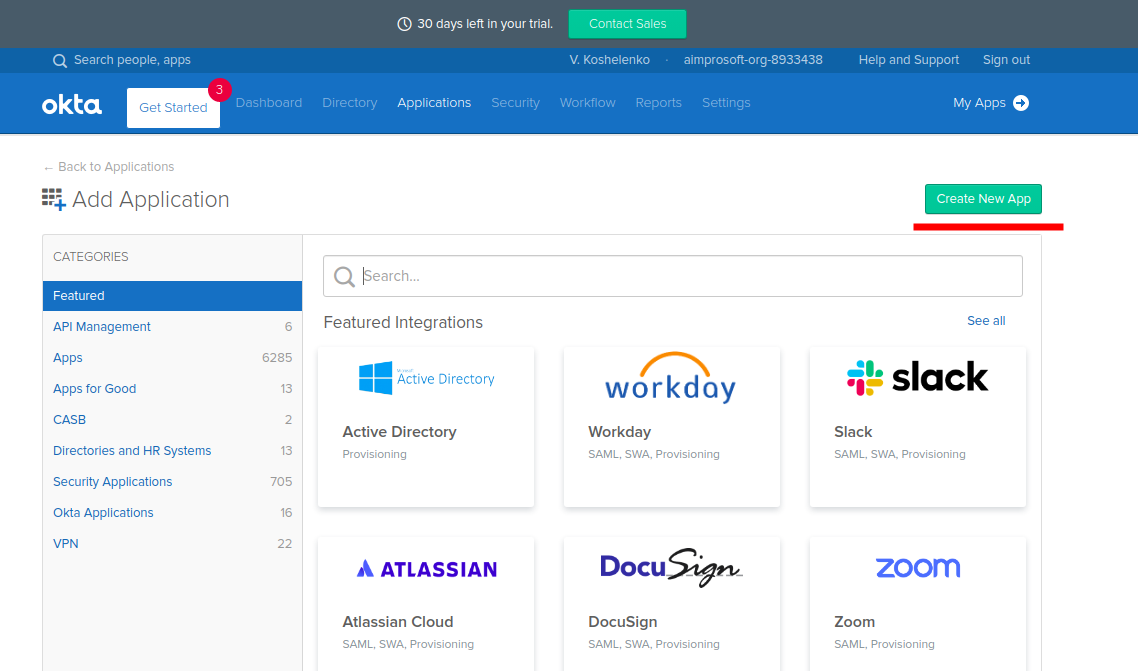The width and height of the screenshot is (1138, 671).
Task: Click the Okta logo
Action: 72,105
